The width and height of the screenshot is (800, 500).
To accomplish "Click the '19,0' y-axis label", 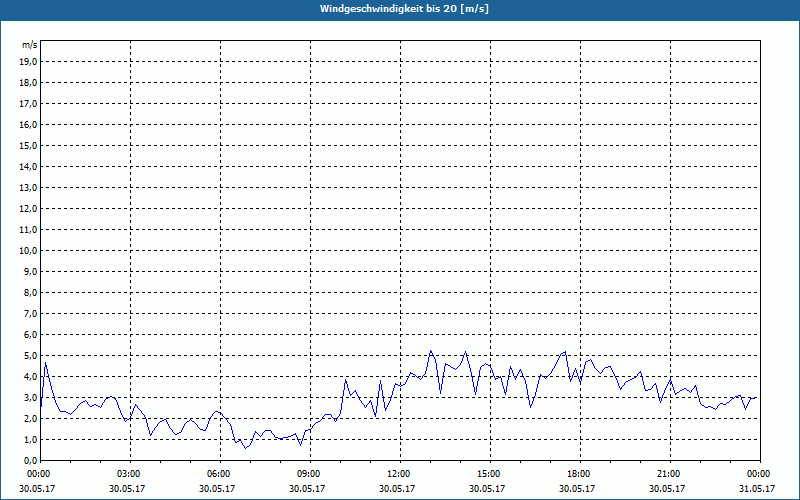I will point(29,62).
